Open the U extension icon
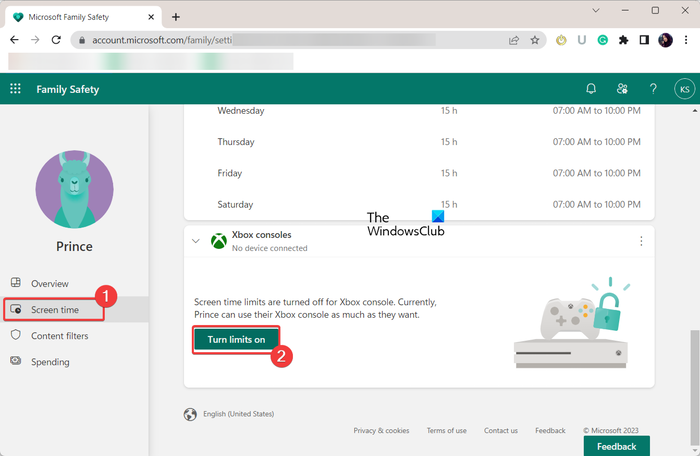Image resolution: width=700 pixels, height=456 pixels. coord(581,40)
